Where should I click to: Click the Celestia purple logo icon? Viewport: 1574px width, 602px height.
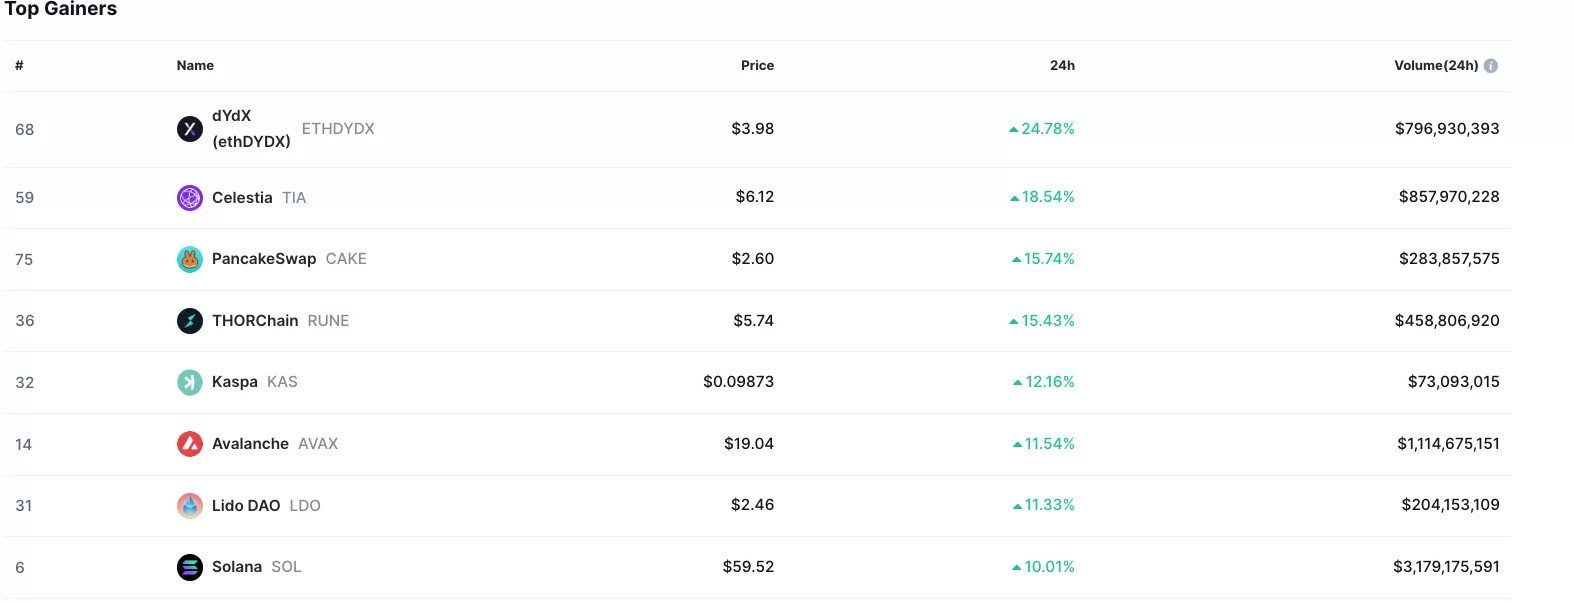coord(190,198)
